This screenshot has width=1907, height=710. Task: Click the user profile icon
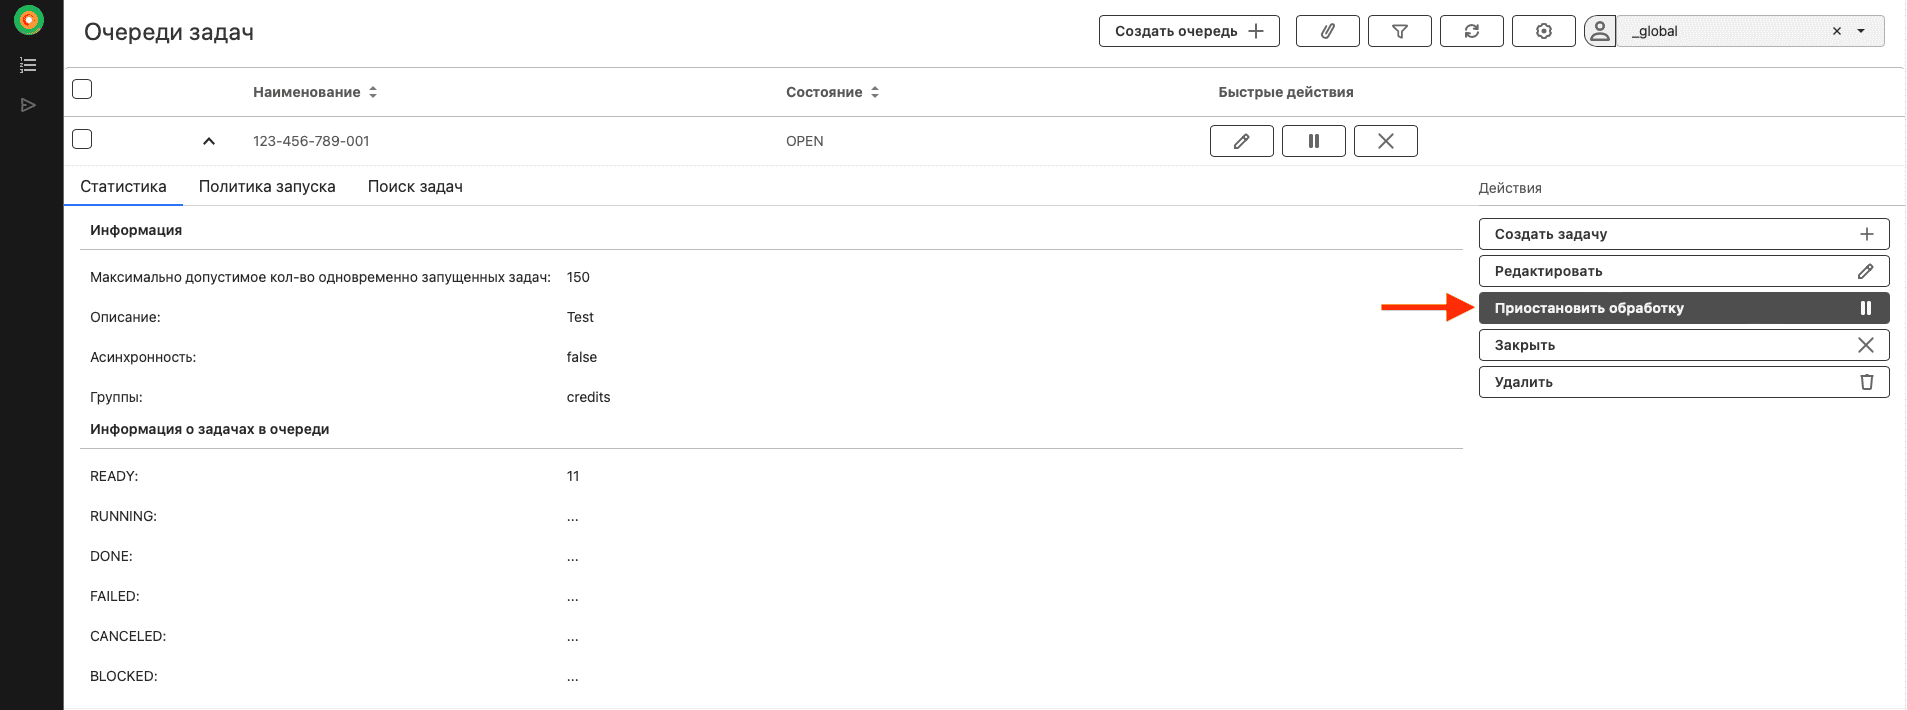click(1600, 31)
